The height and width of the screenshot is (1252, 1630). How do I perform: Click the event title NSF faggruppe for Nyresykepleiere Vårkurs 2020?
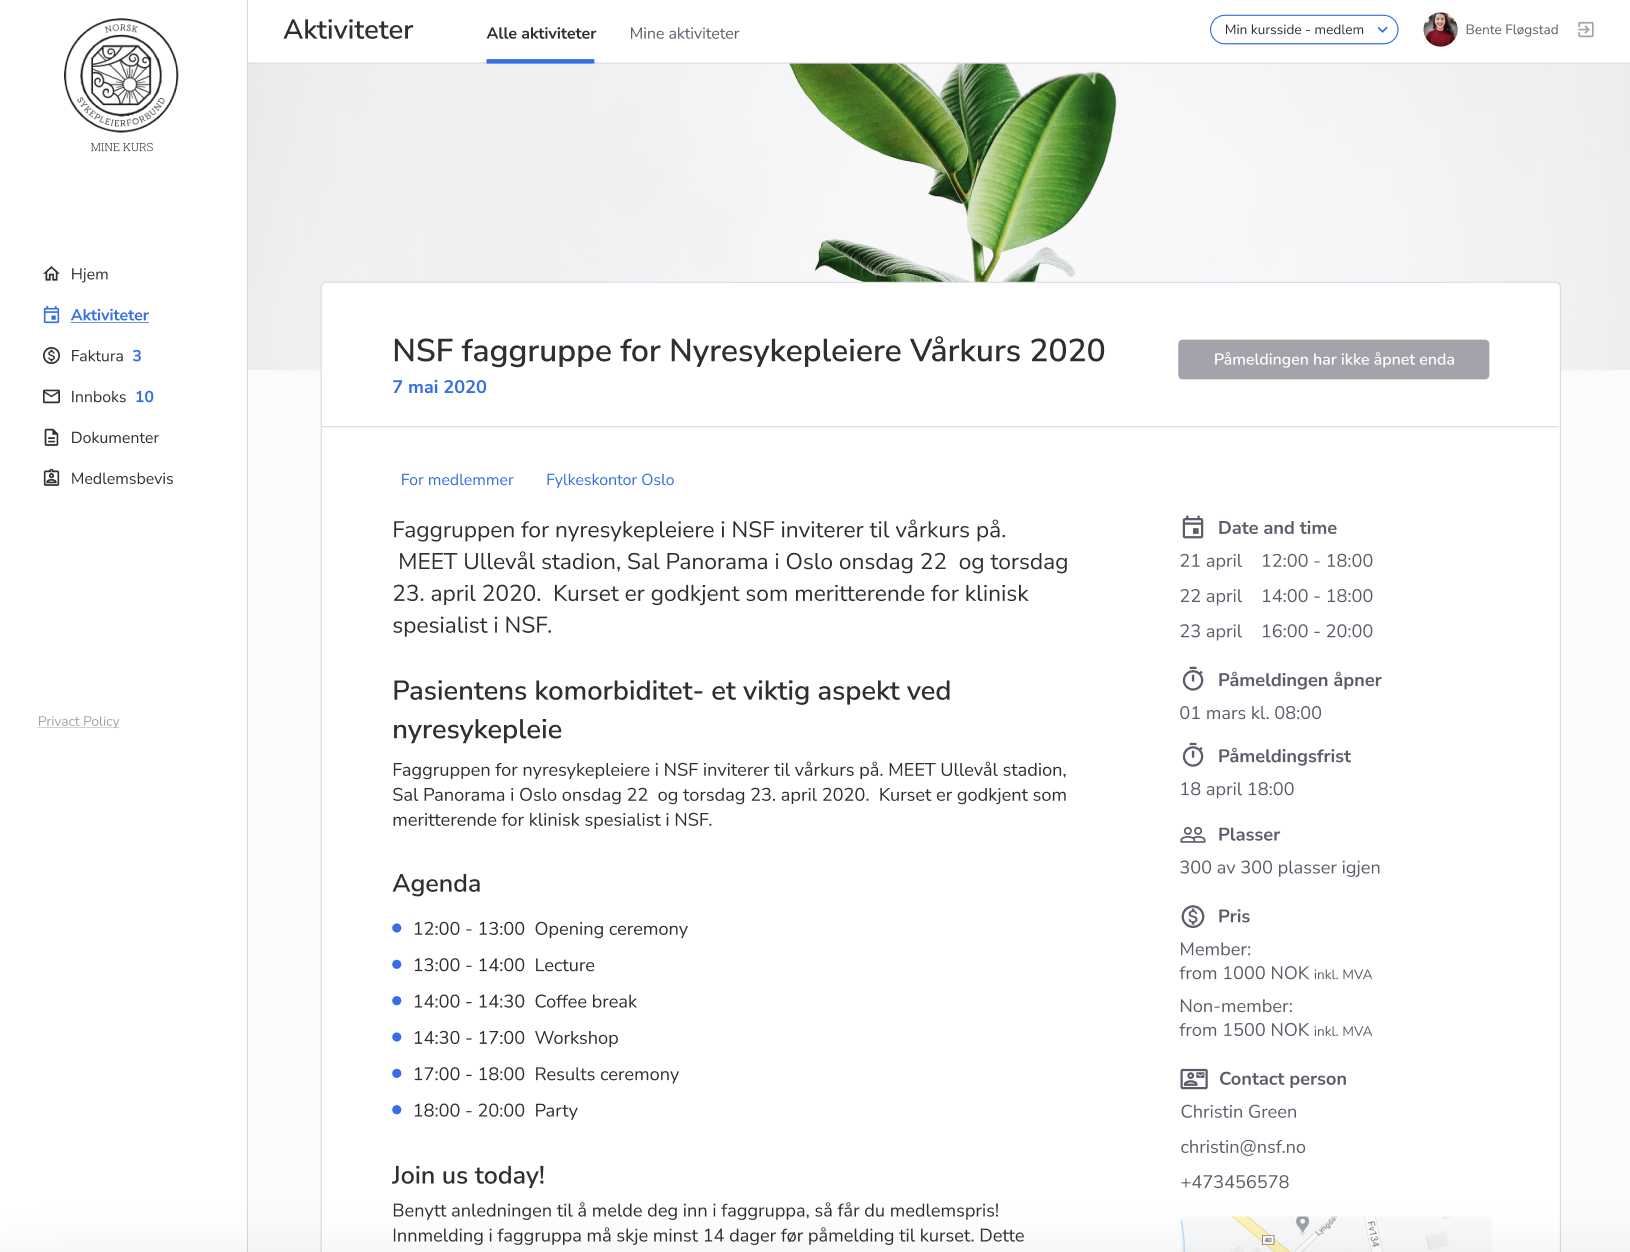(x=749, y=351)
